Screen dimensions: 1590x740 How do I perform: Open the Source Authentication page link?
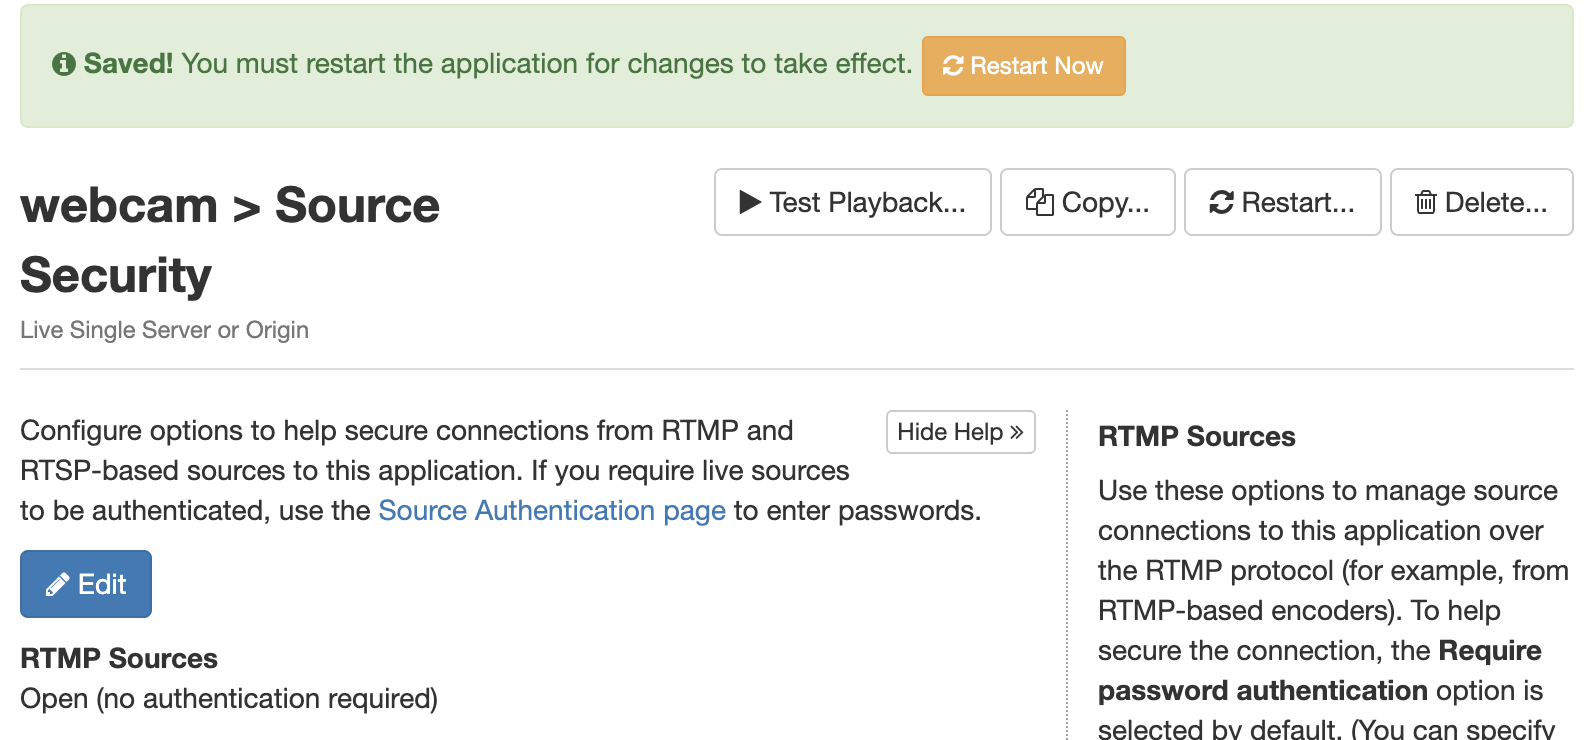551,510
